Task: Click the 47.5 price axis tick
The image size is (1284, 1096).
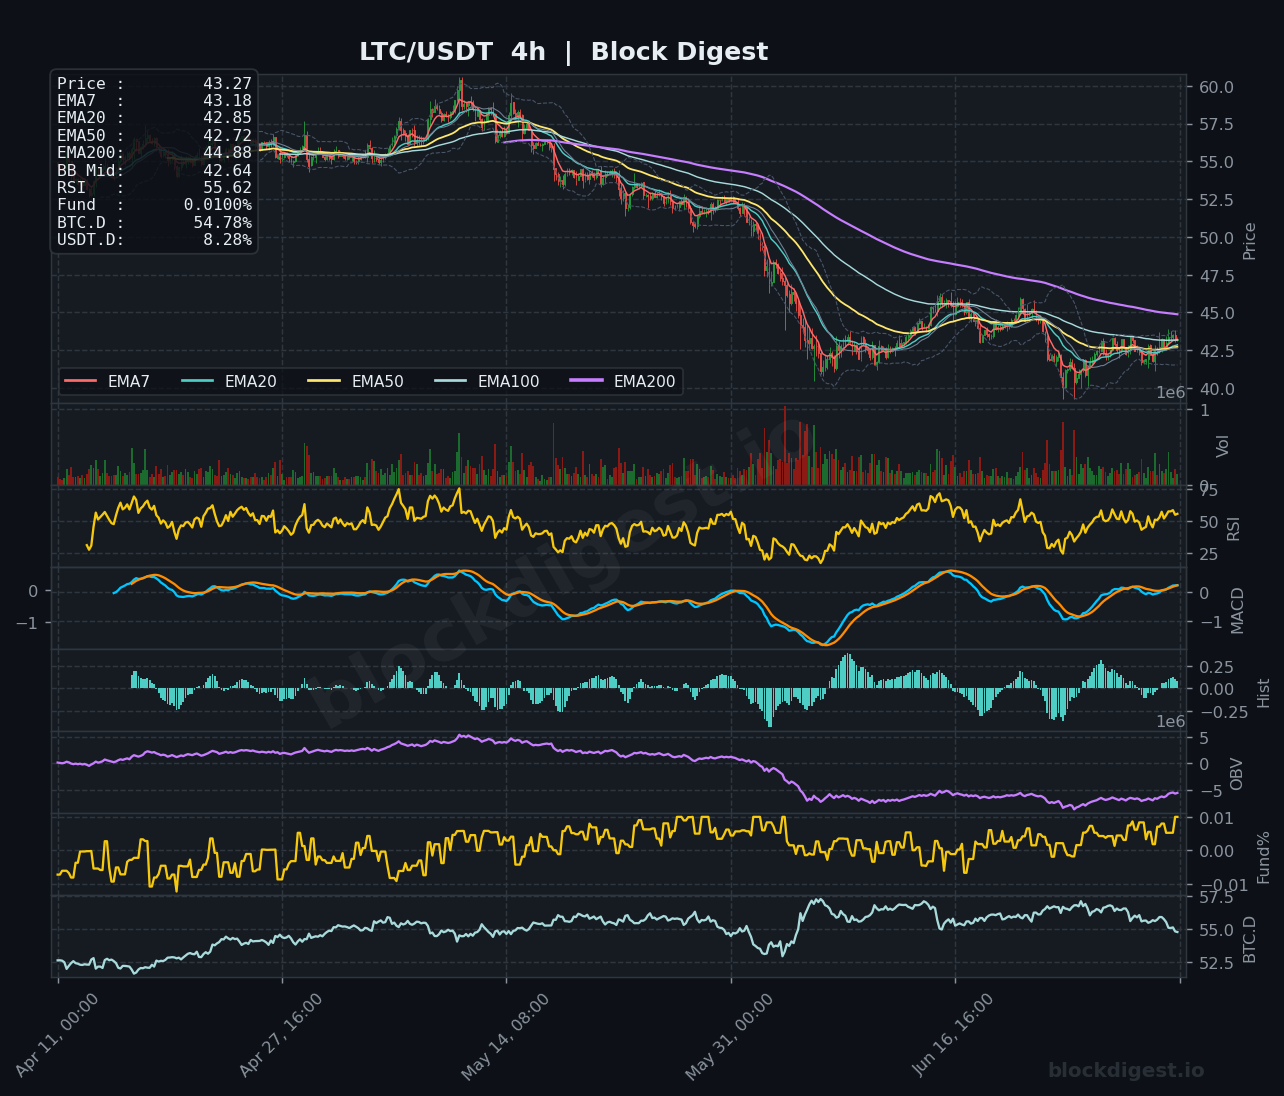Action: click(x=1216, y=276)
